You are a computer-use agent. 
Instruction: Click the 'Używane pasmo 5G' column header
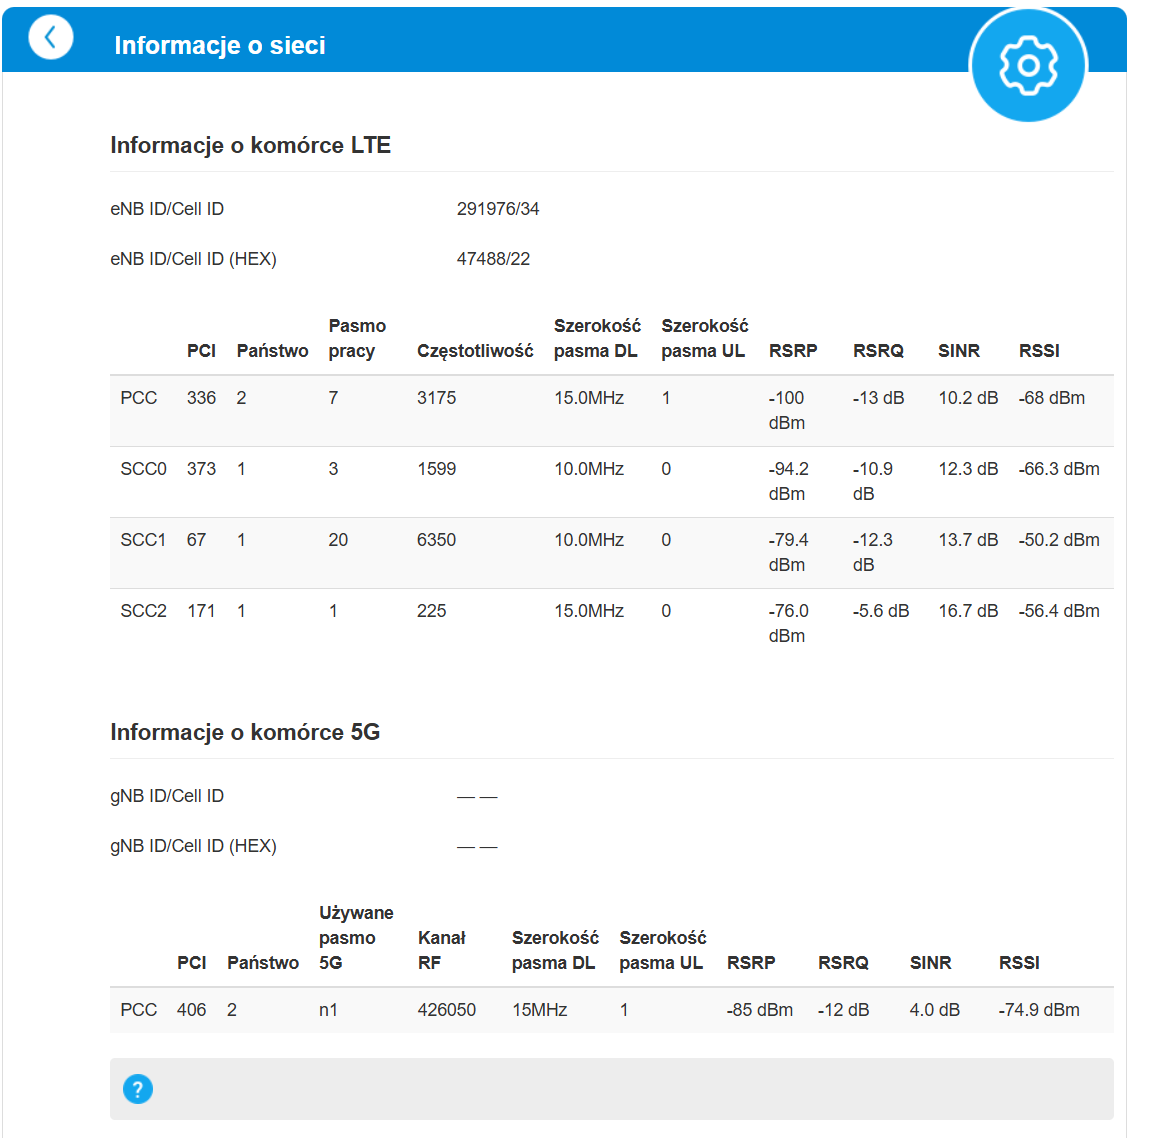pyautogui.click(x=356, y=937)
